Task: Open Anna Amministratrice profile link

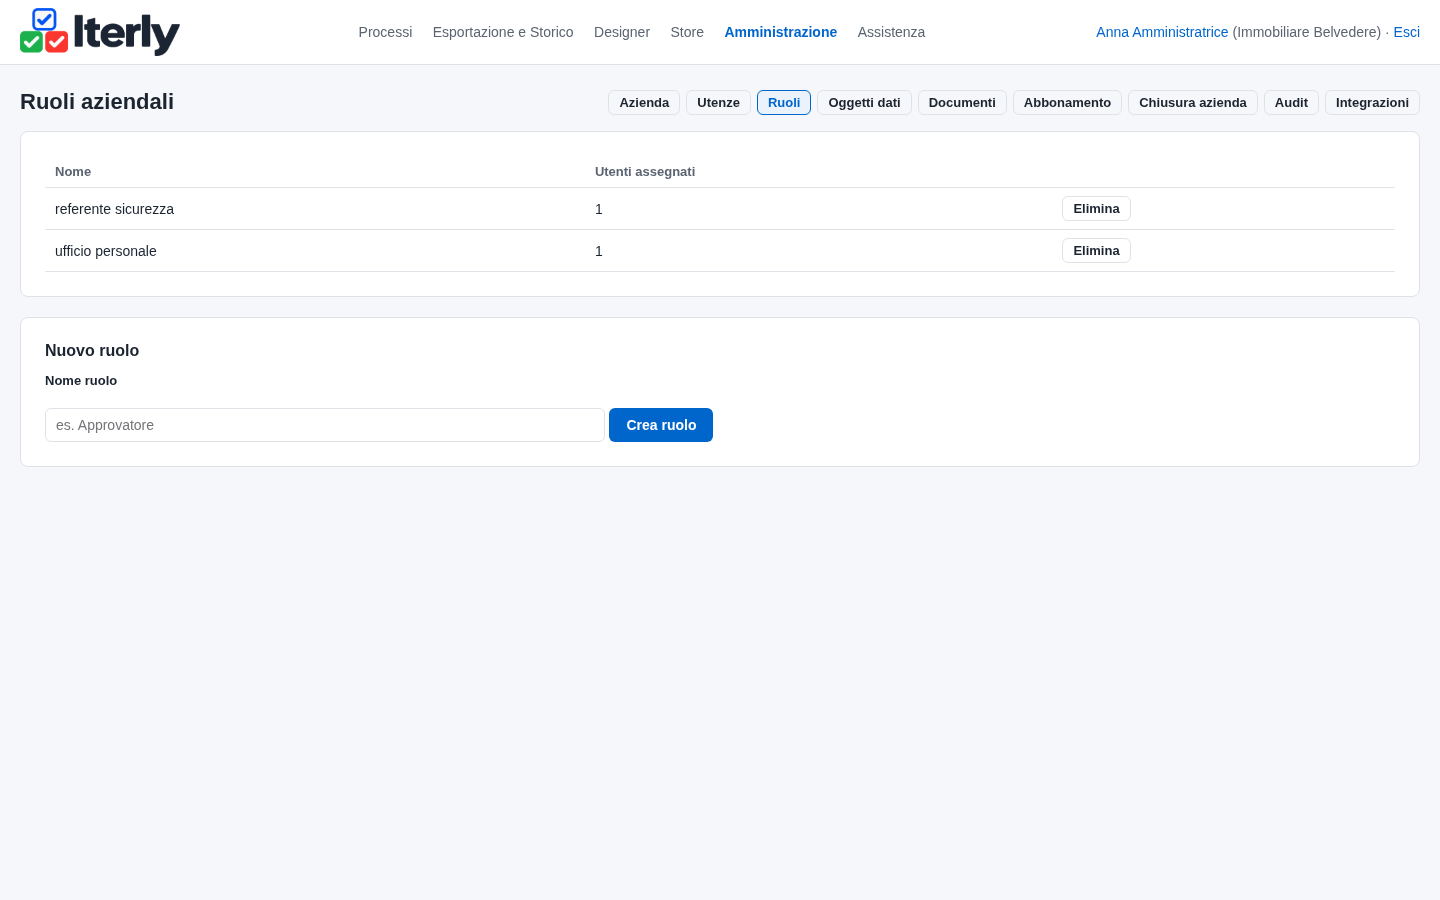Action: 1162,32
